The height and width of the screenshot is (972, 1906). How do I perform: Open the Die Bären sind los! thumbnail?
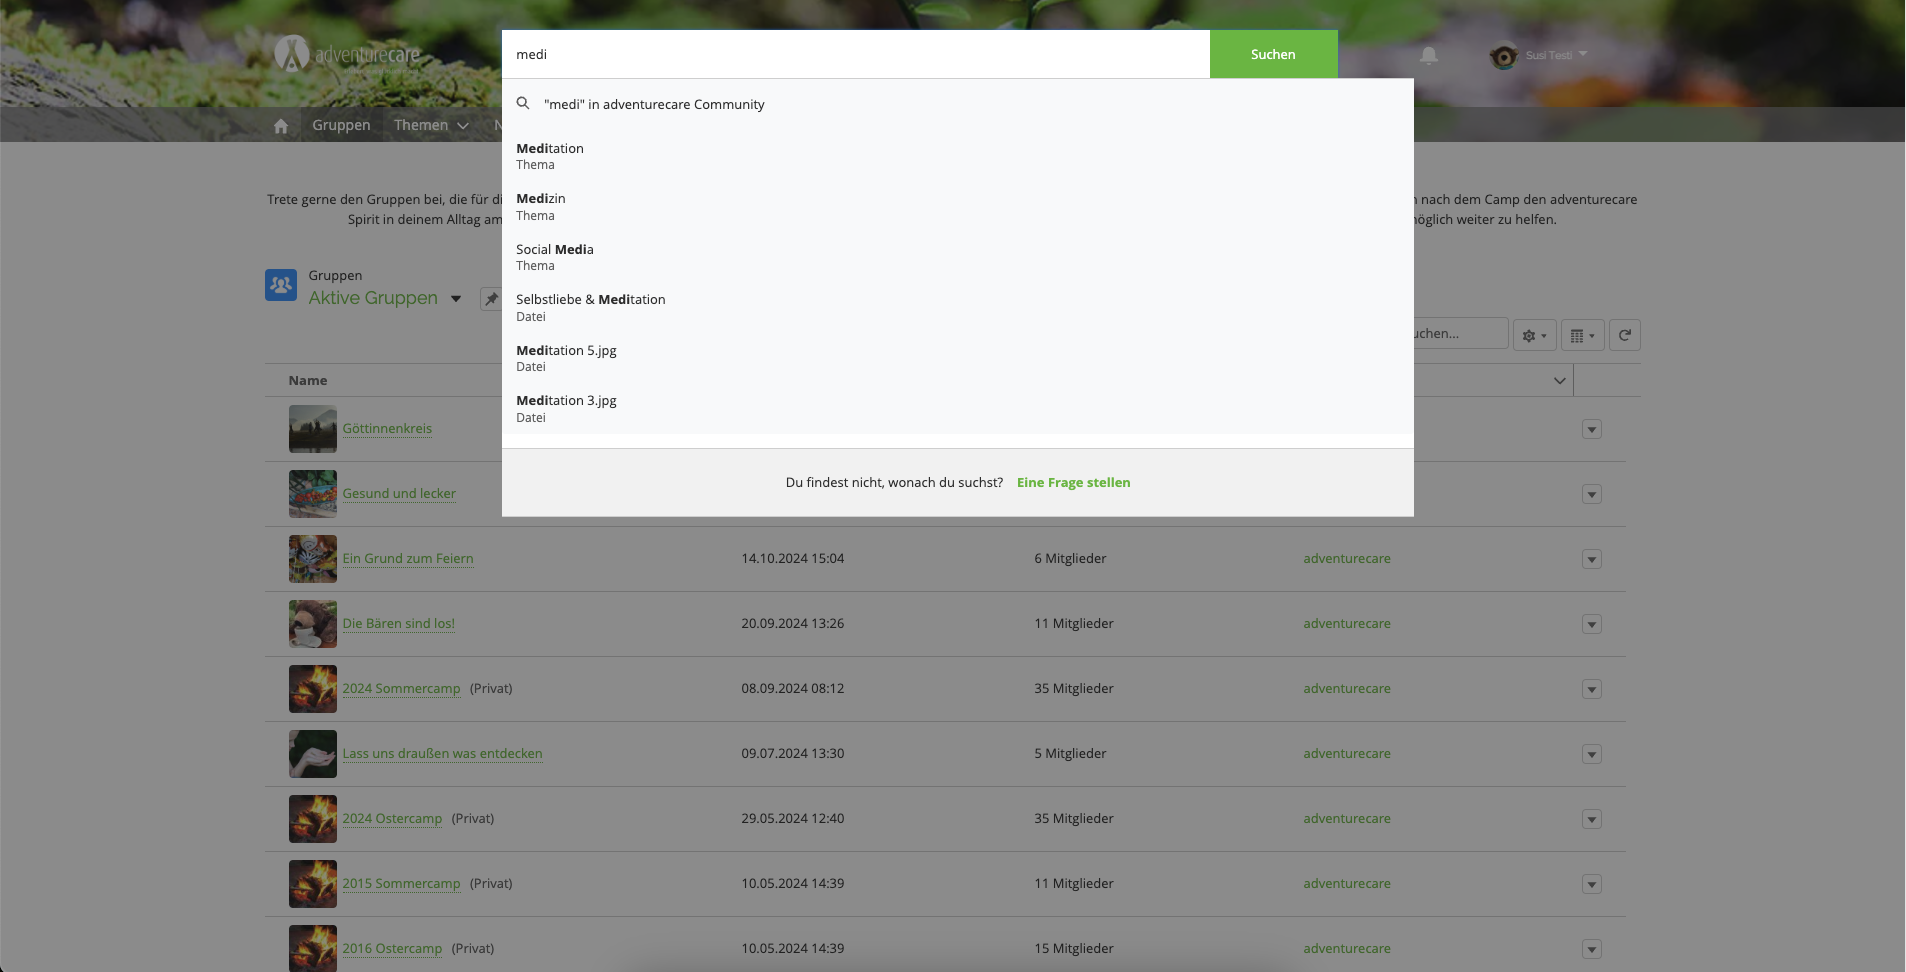[313, 624]
